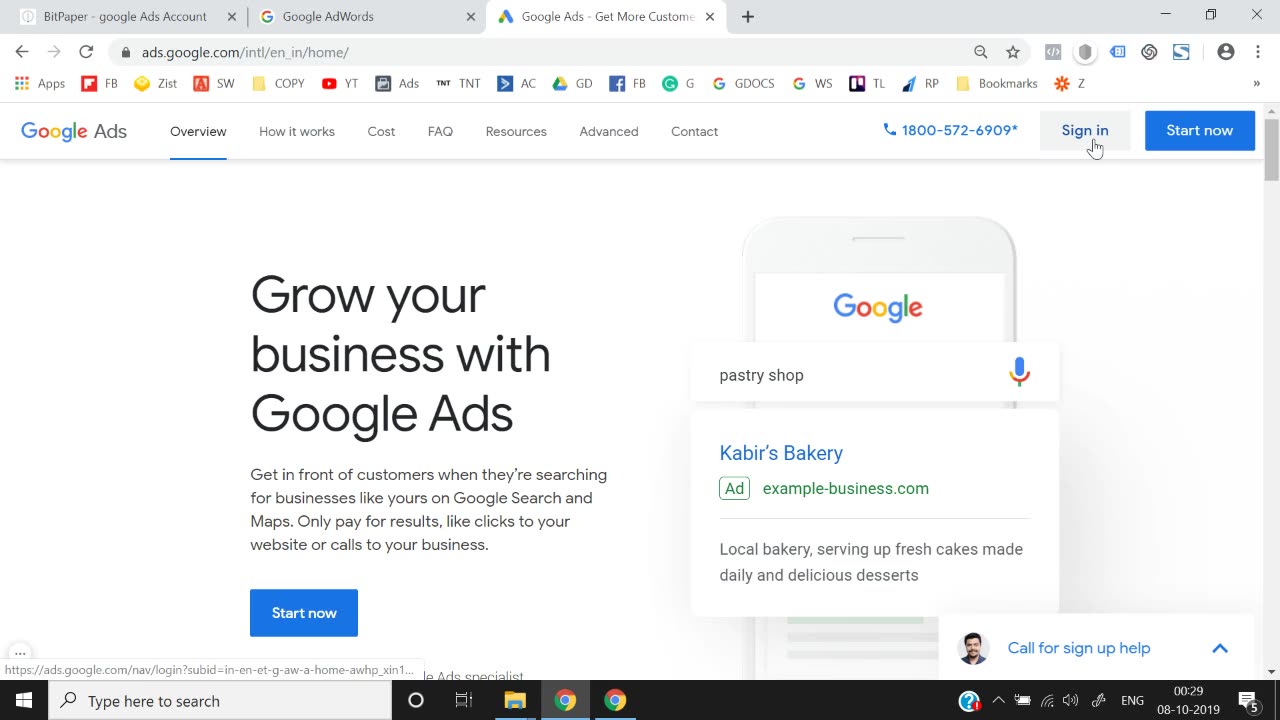The image size is (1280, 720).
Task: Click the Kabir's Bakery ad title
Action: (781, 453)
